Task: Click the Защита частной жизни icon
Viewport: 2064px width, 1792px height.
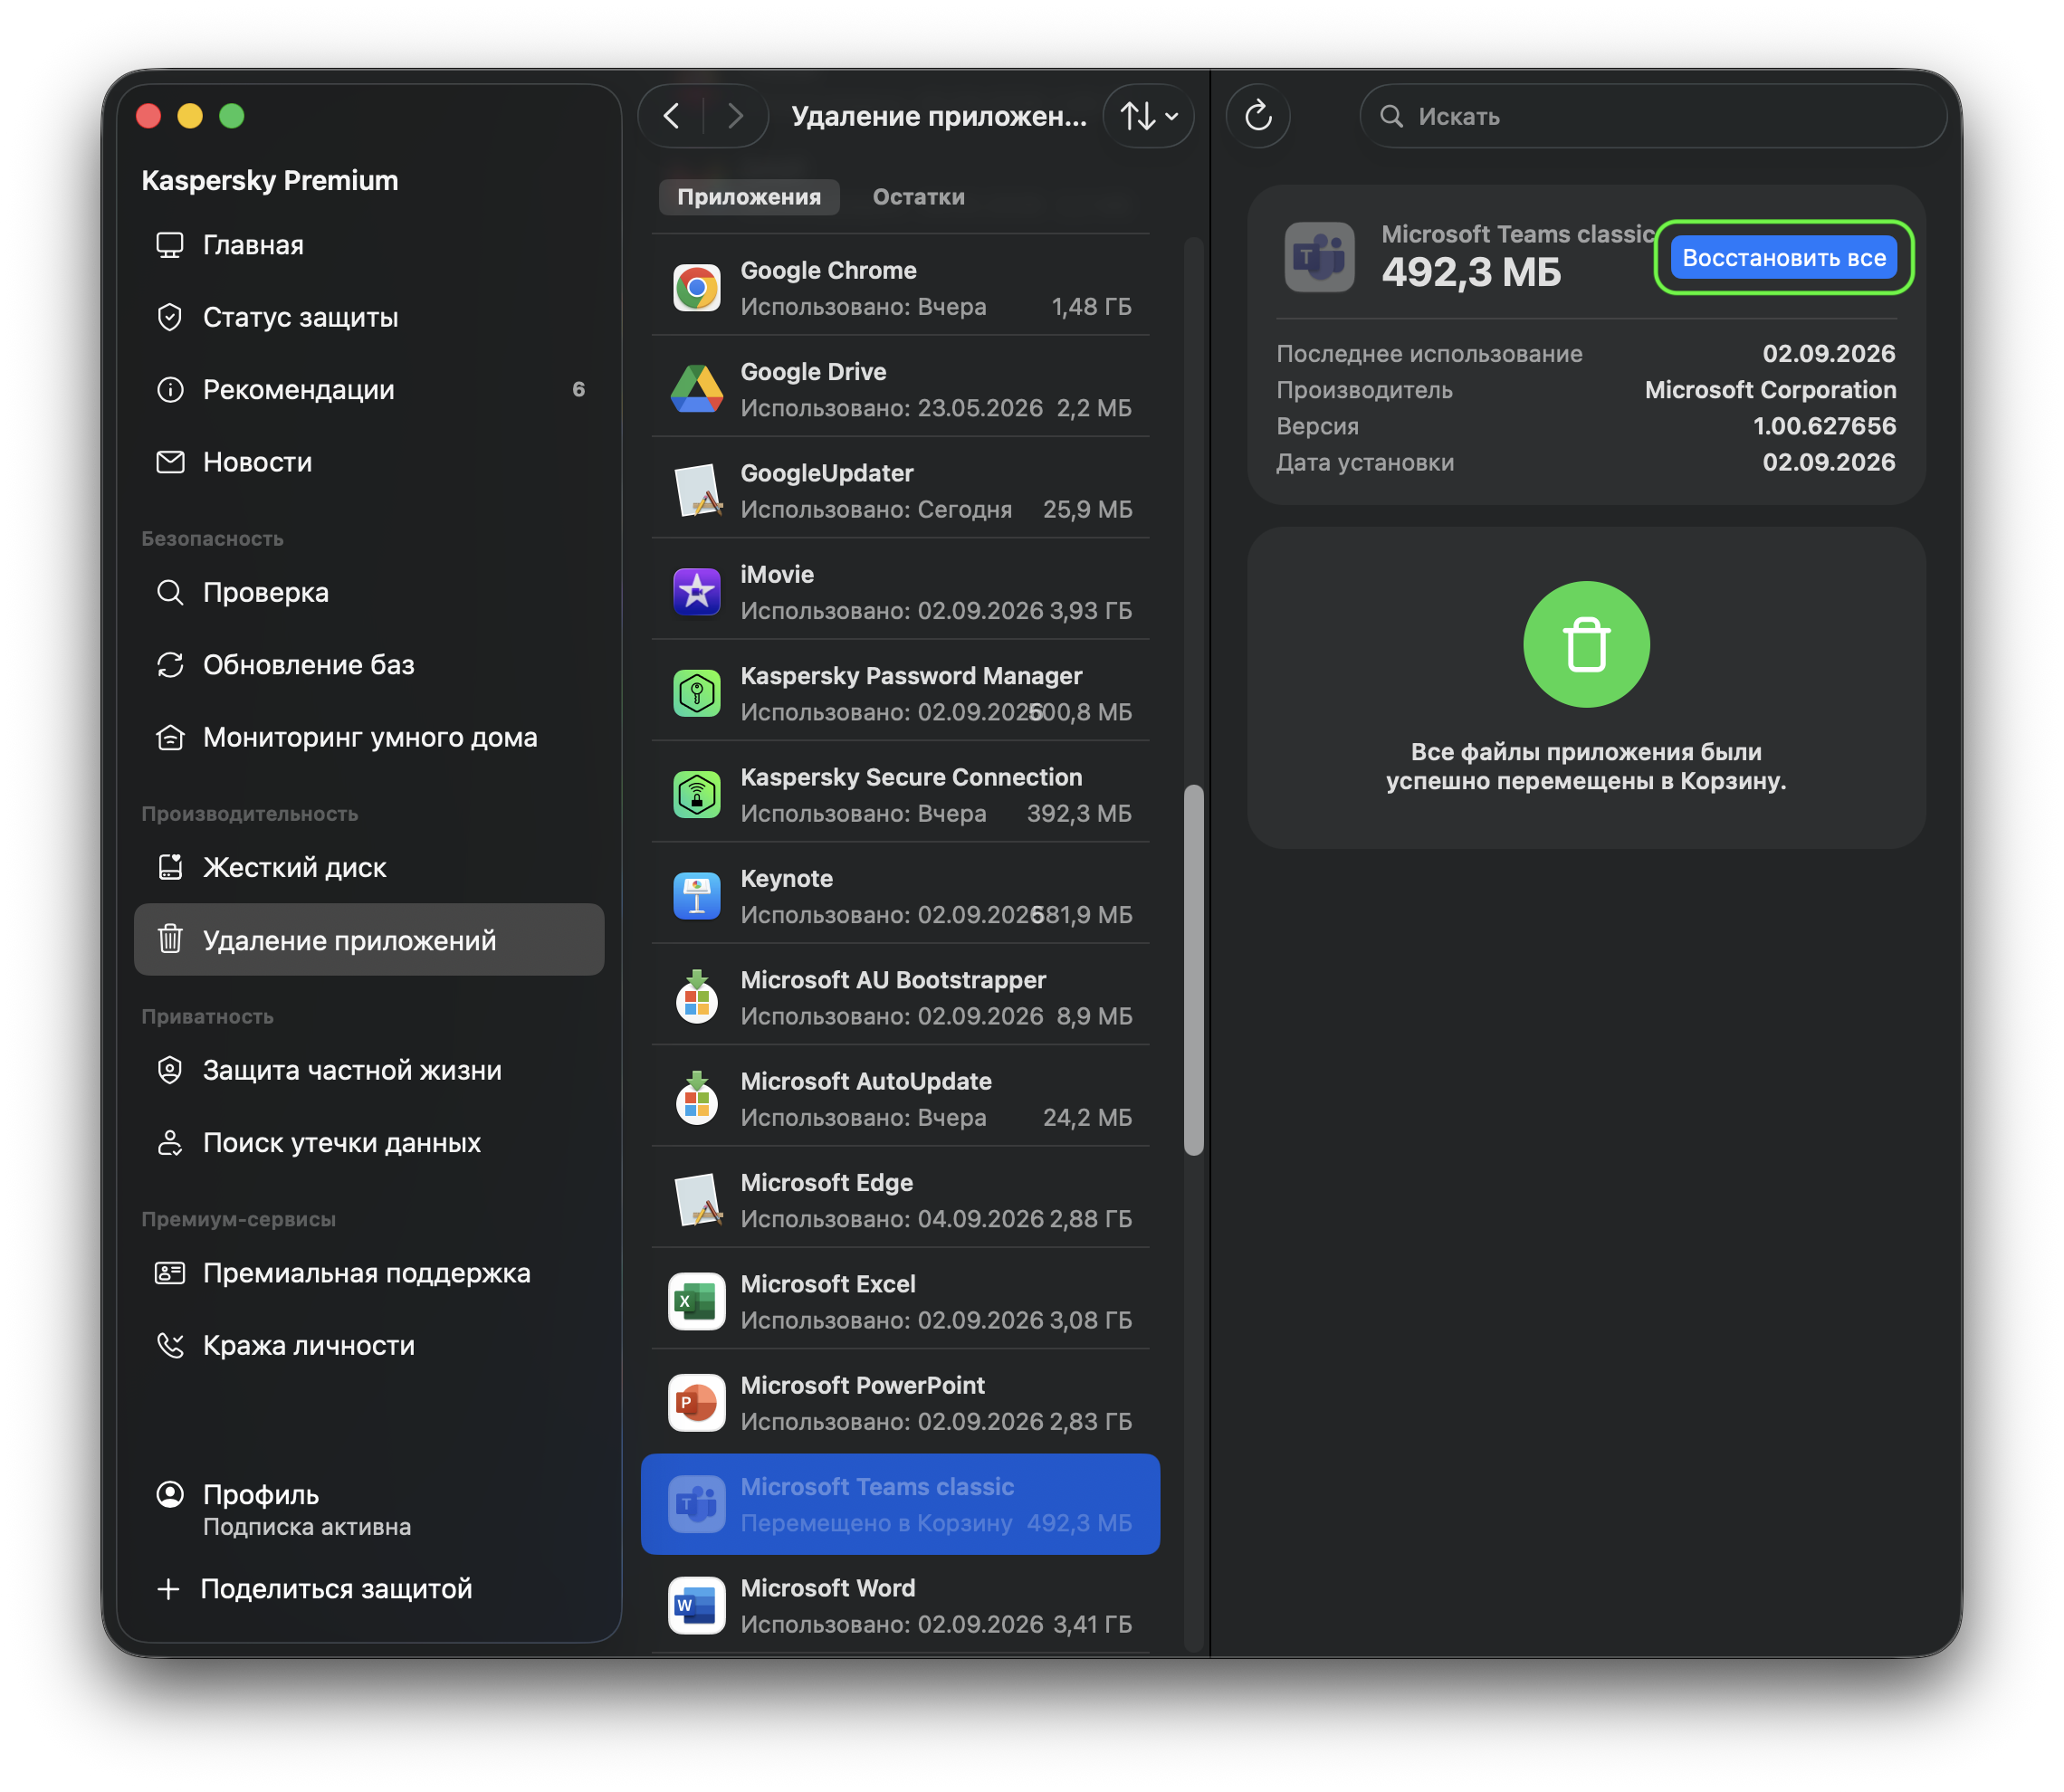Action: [x=170, y=1070]
